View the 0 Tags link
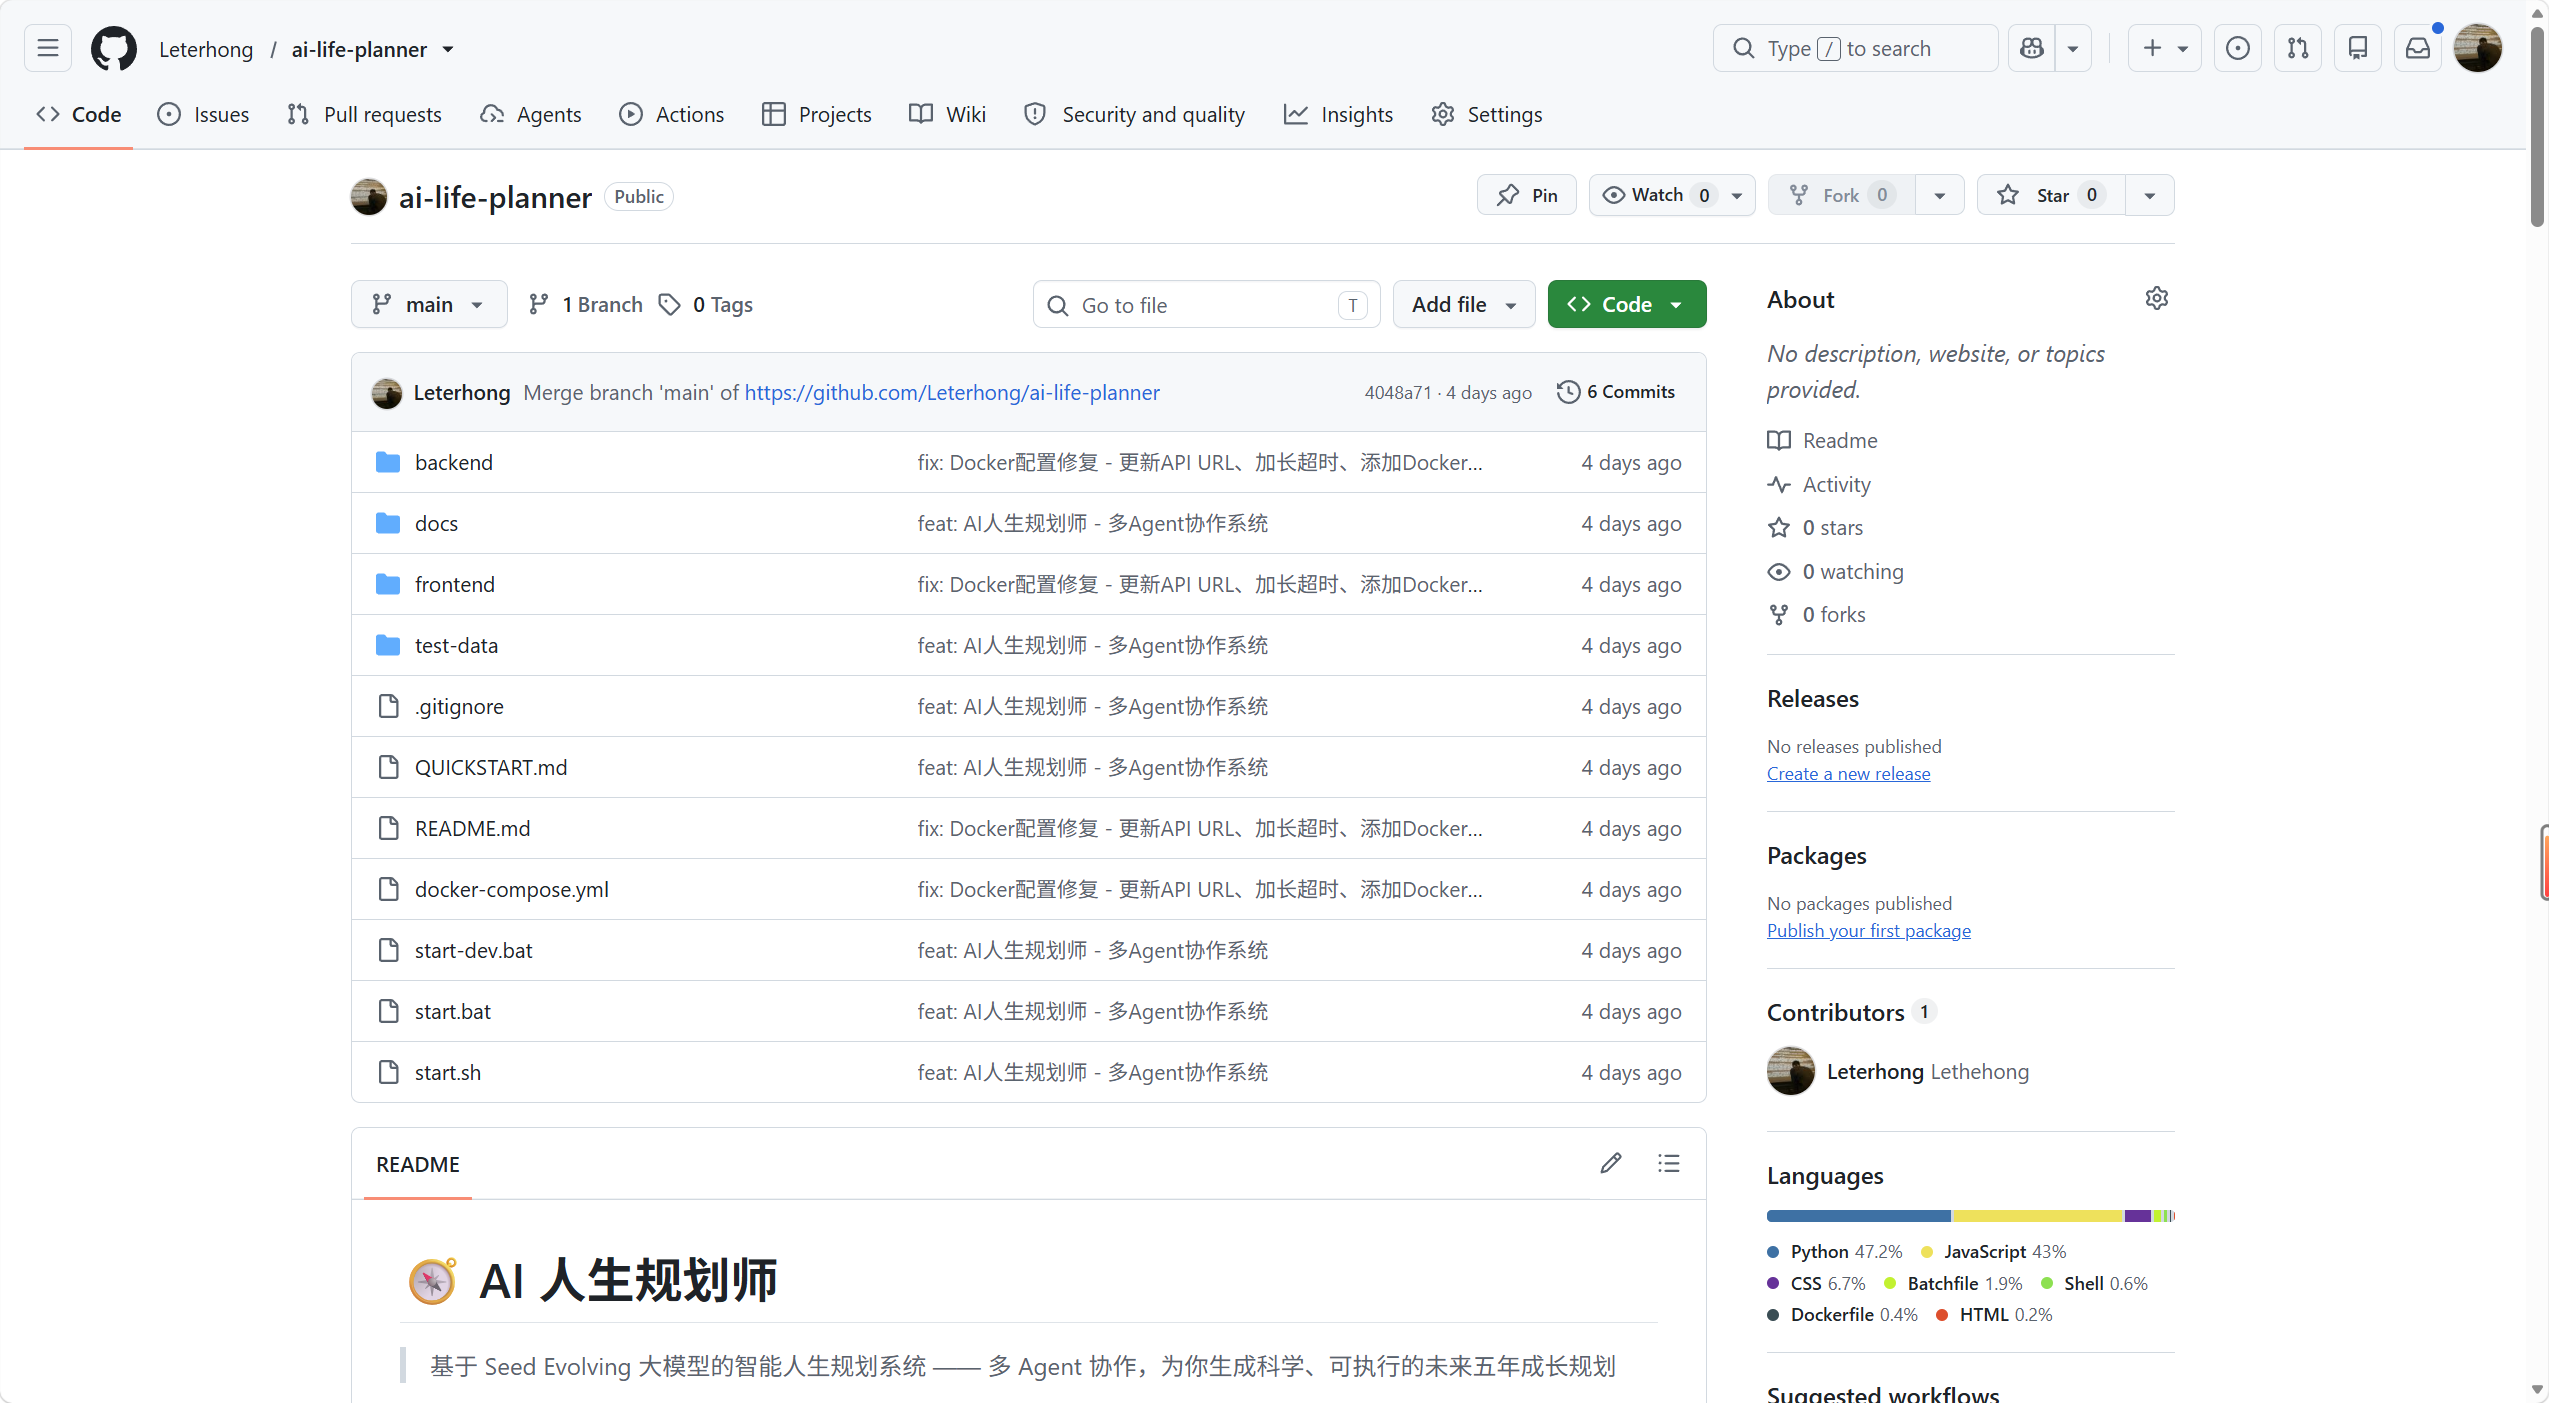This screenshot has height=1403, width=2549. click(x=706, y=304)
